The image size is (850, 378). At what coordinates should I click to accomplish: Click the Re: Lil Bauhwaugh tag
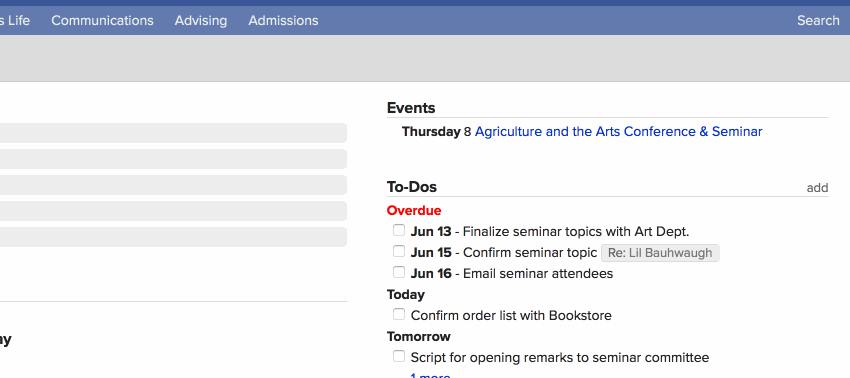(x=660, y=253)
